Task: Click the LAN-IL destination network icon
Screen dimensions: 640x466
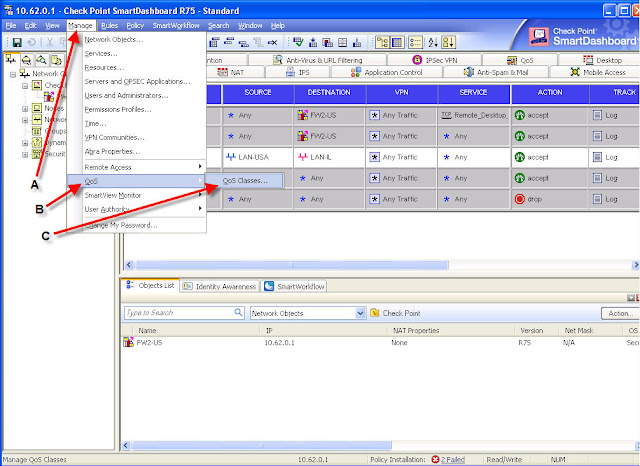Action: coord(302,157)
